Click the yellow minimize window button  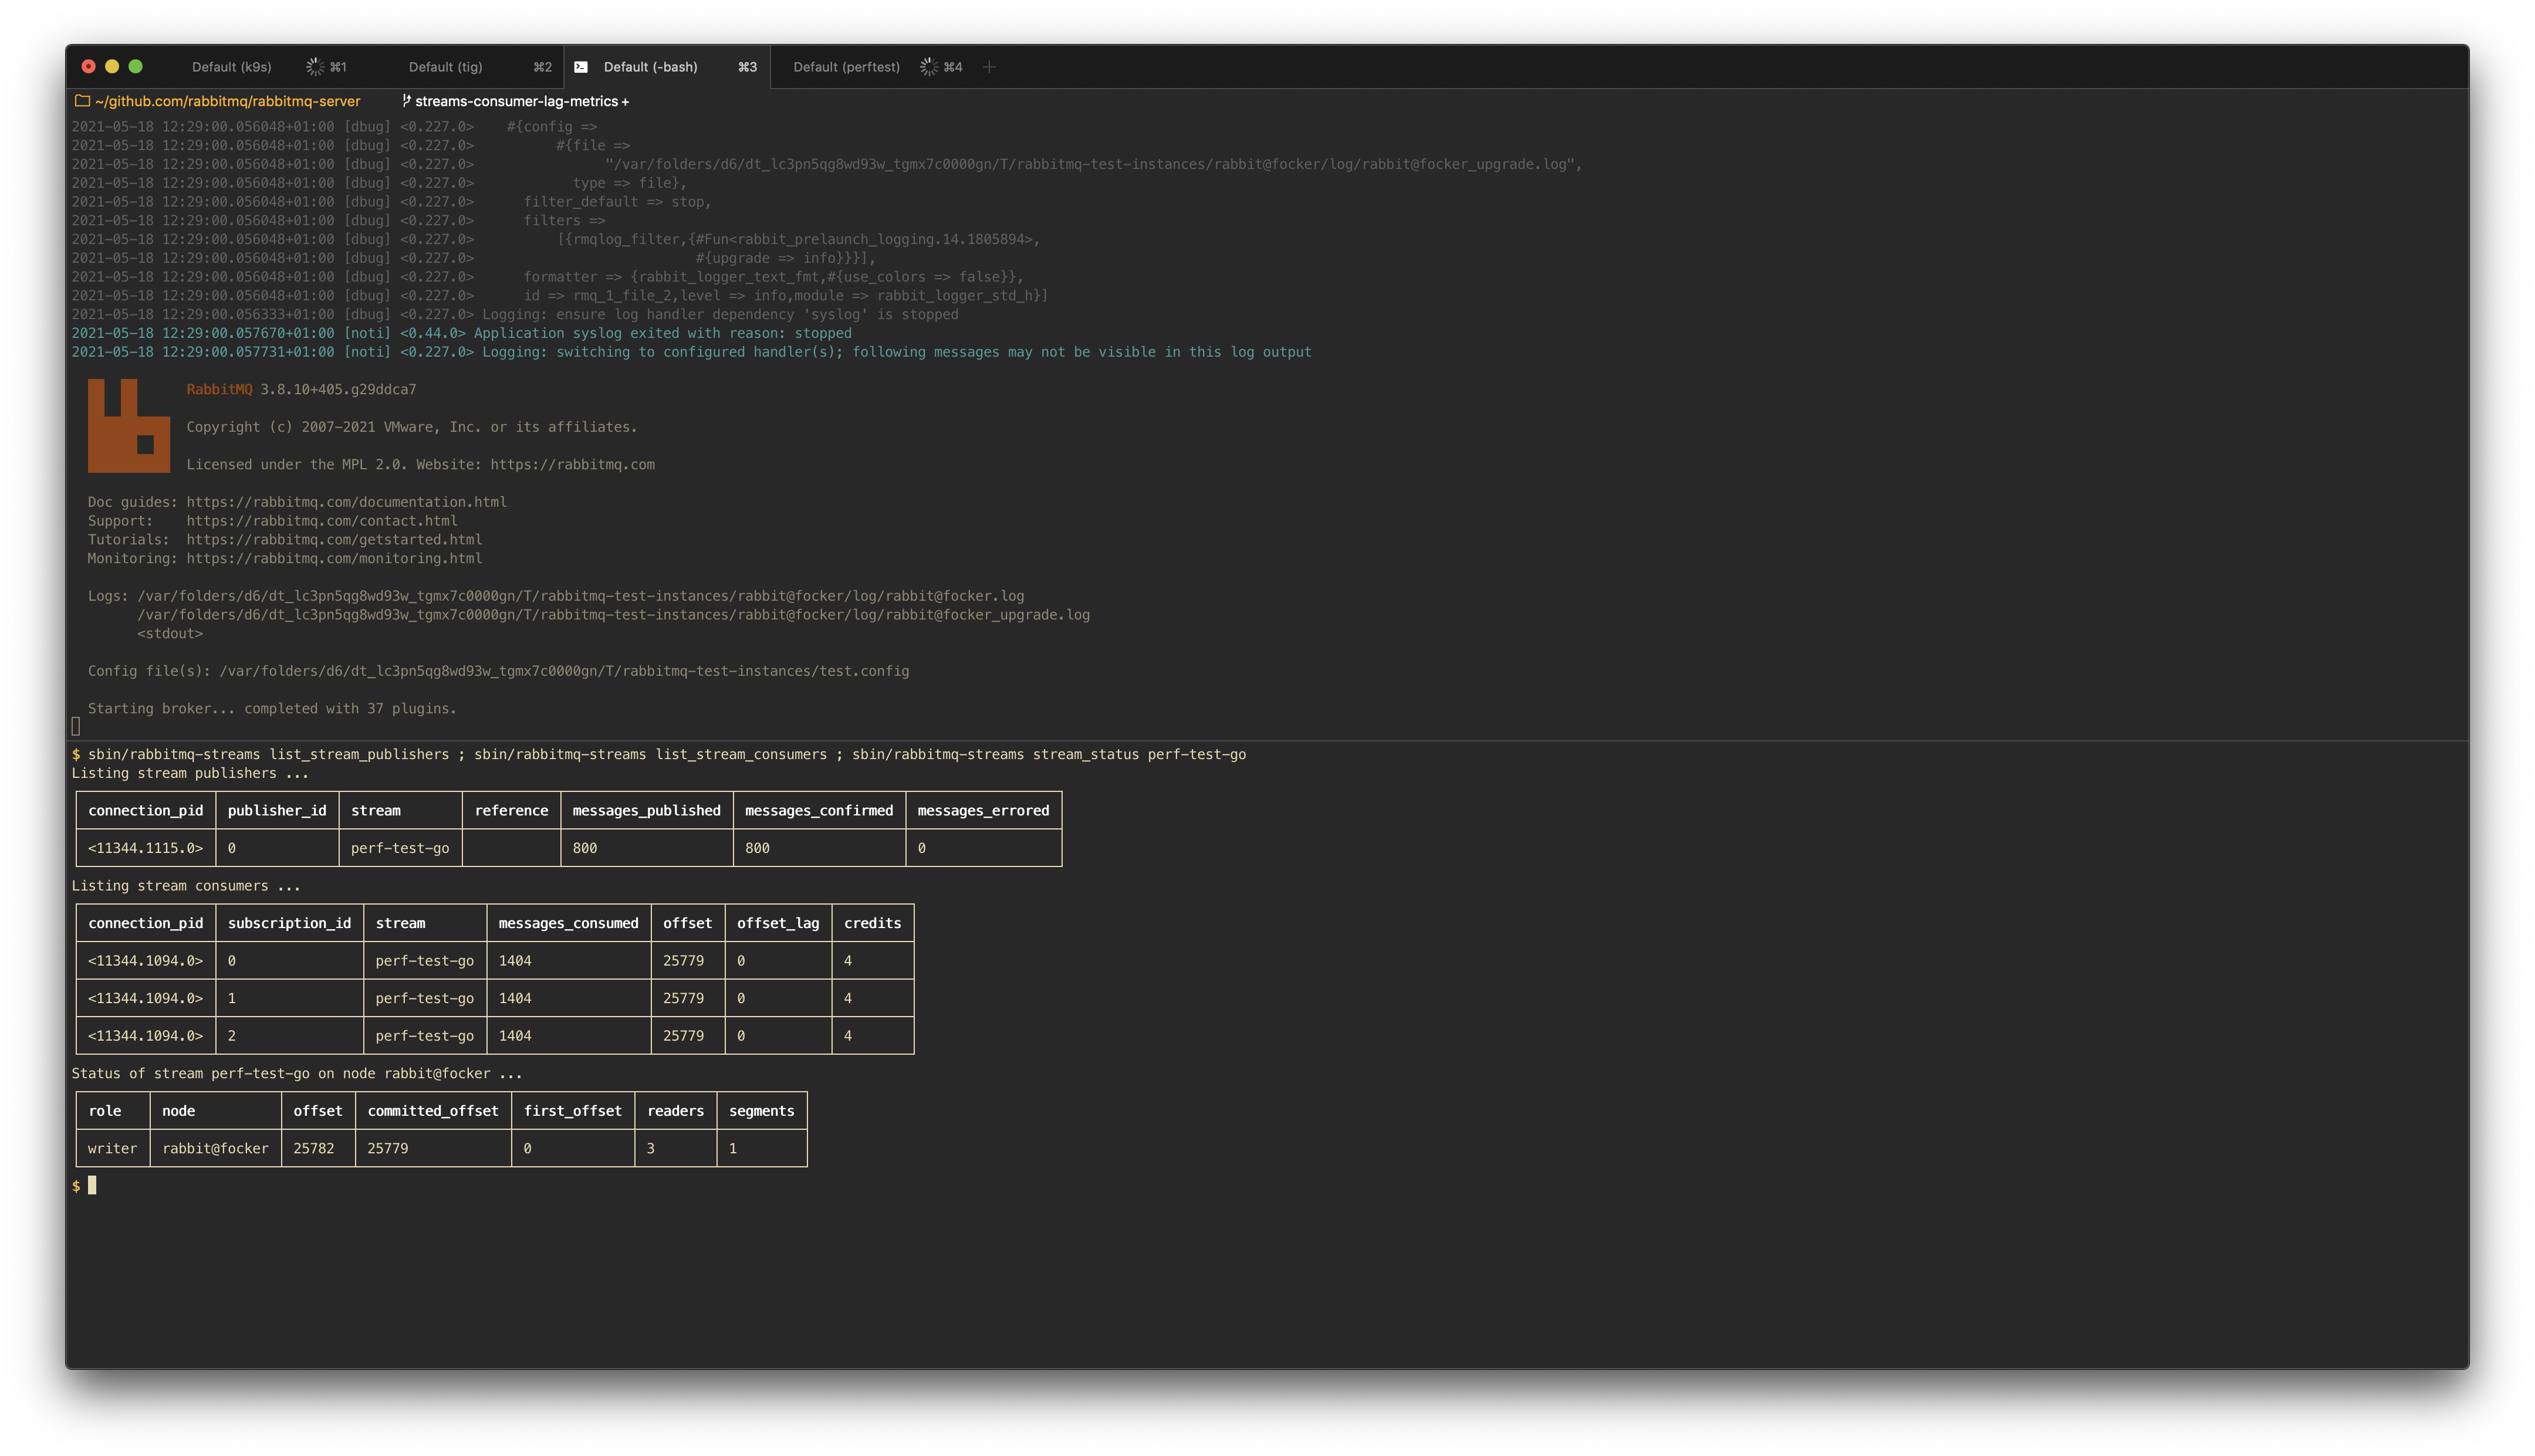point(112,67)
